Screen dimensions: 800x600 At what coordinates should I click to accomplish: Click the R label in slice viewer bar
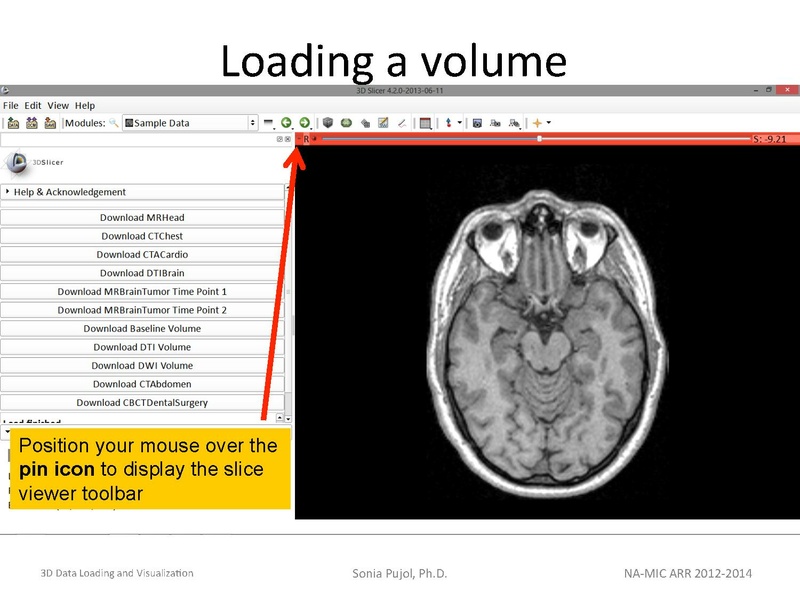306,139
